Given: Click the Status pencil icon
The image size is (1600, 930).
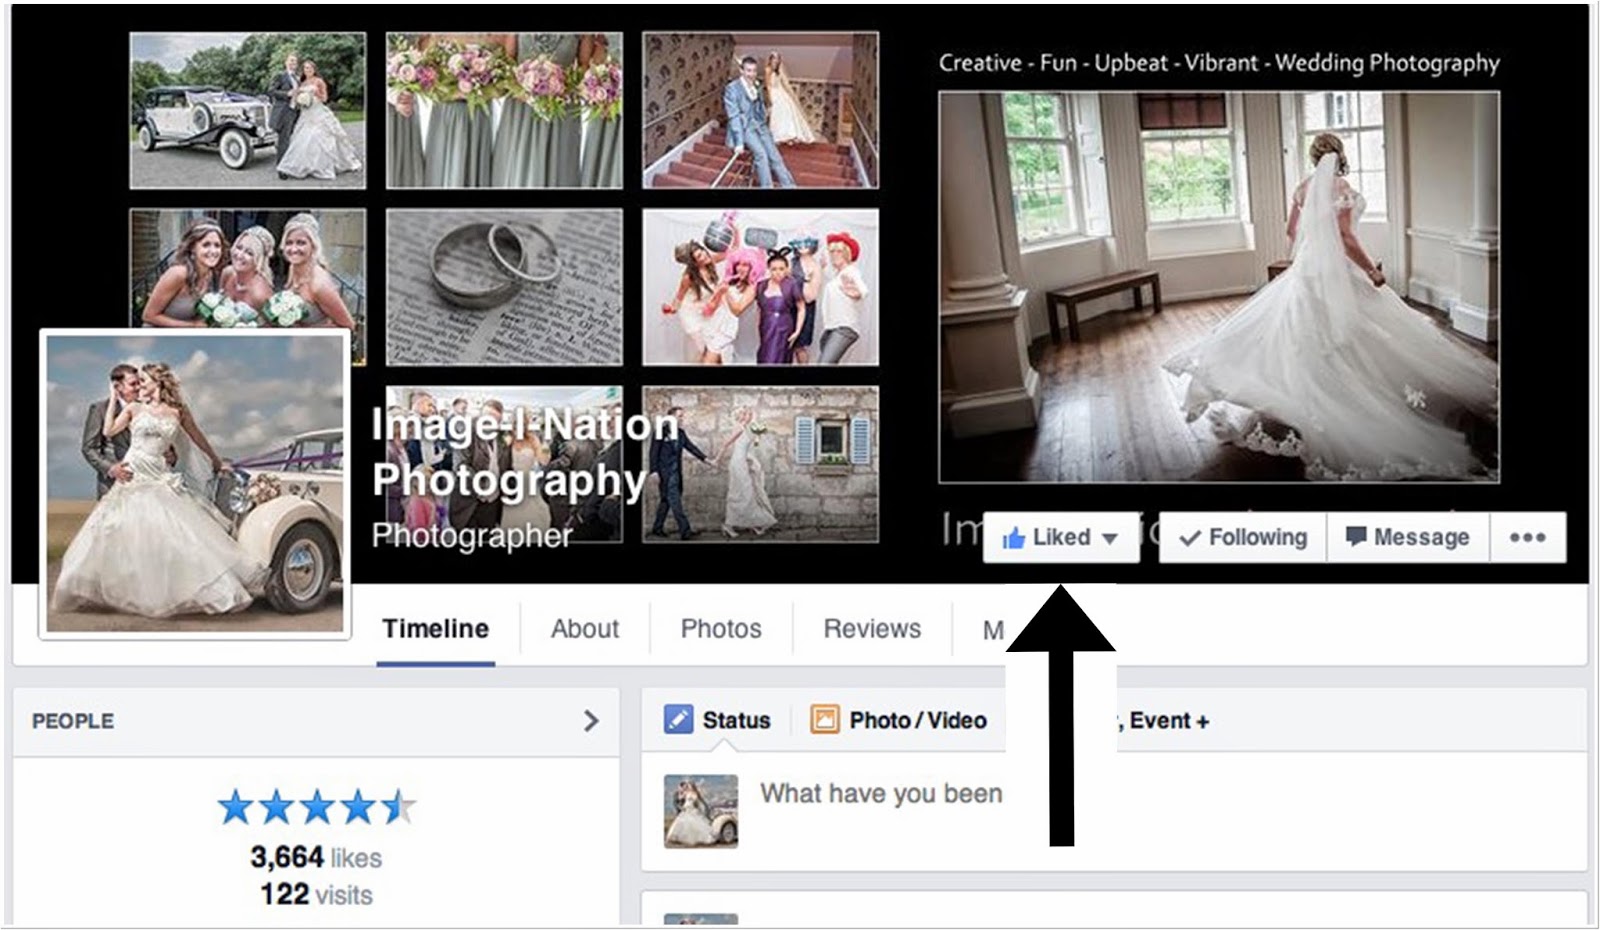Looking at the screenshot, I should 678,720.
